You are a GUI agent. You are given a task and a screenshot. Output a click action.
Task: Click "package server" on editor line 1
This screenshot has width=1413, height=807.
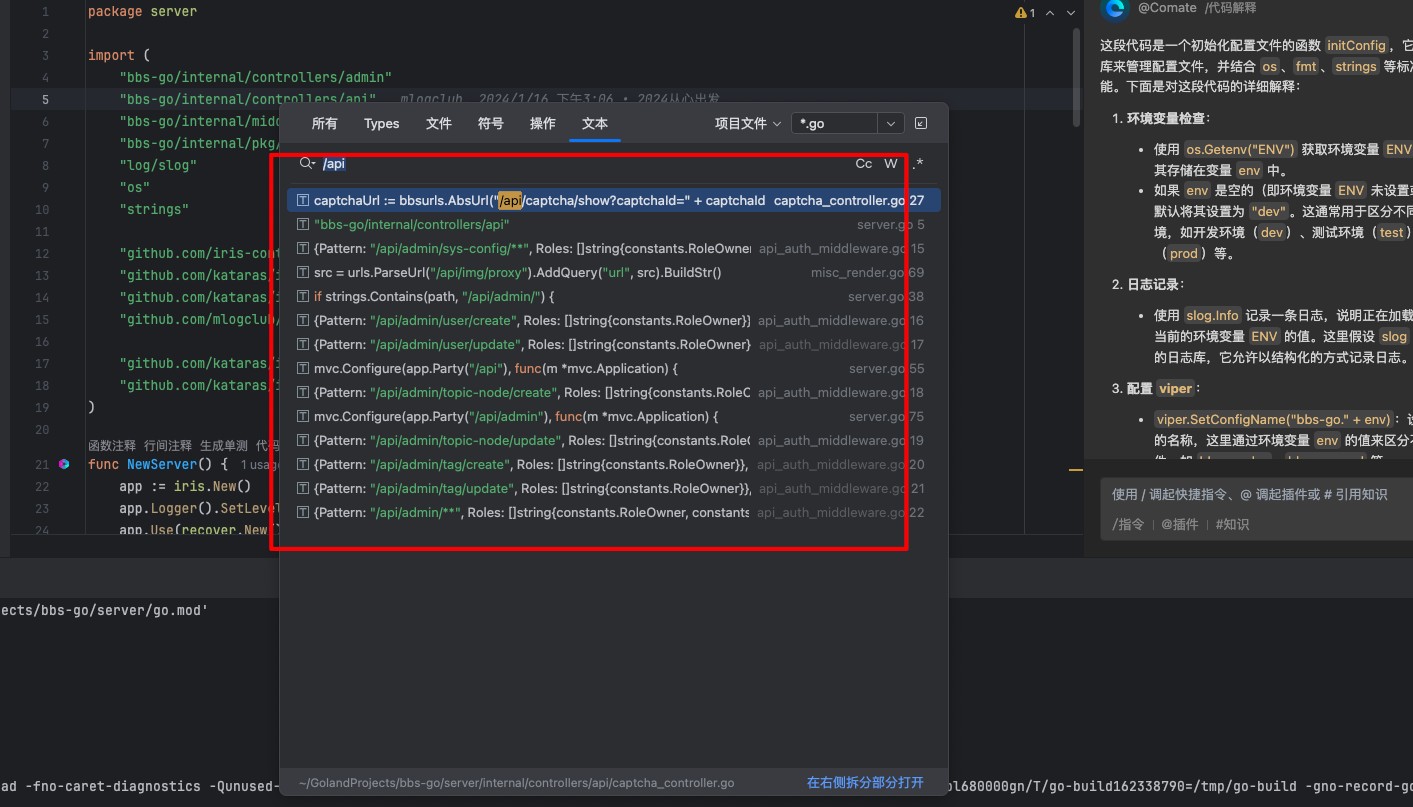(x=142, y=12)
